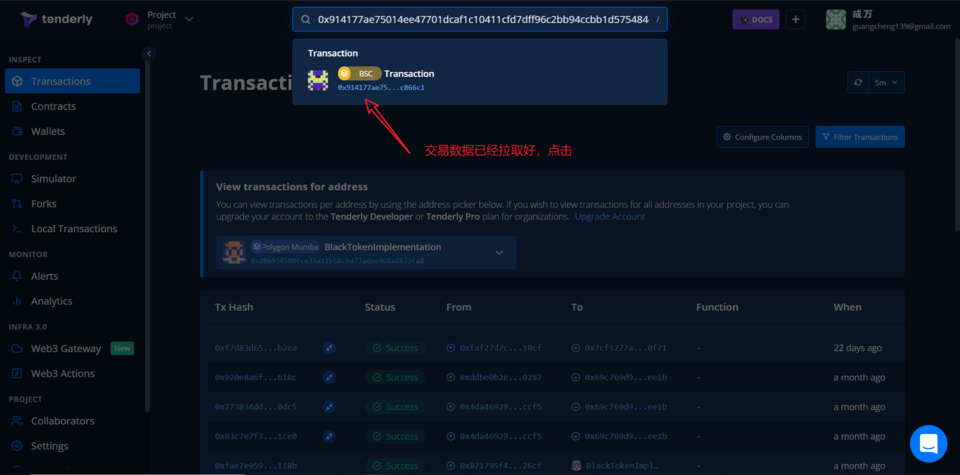Click the Tx Hash column header

pyautogui.click(x=234, y=307)
